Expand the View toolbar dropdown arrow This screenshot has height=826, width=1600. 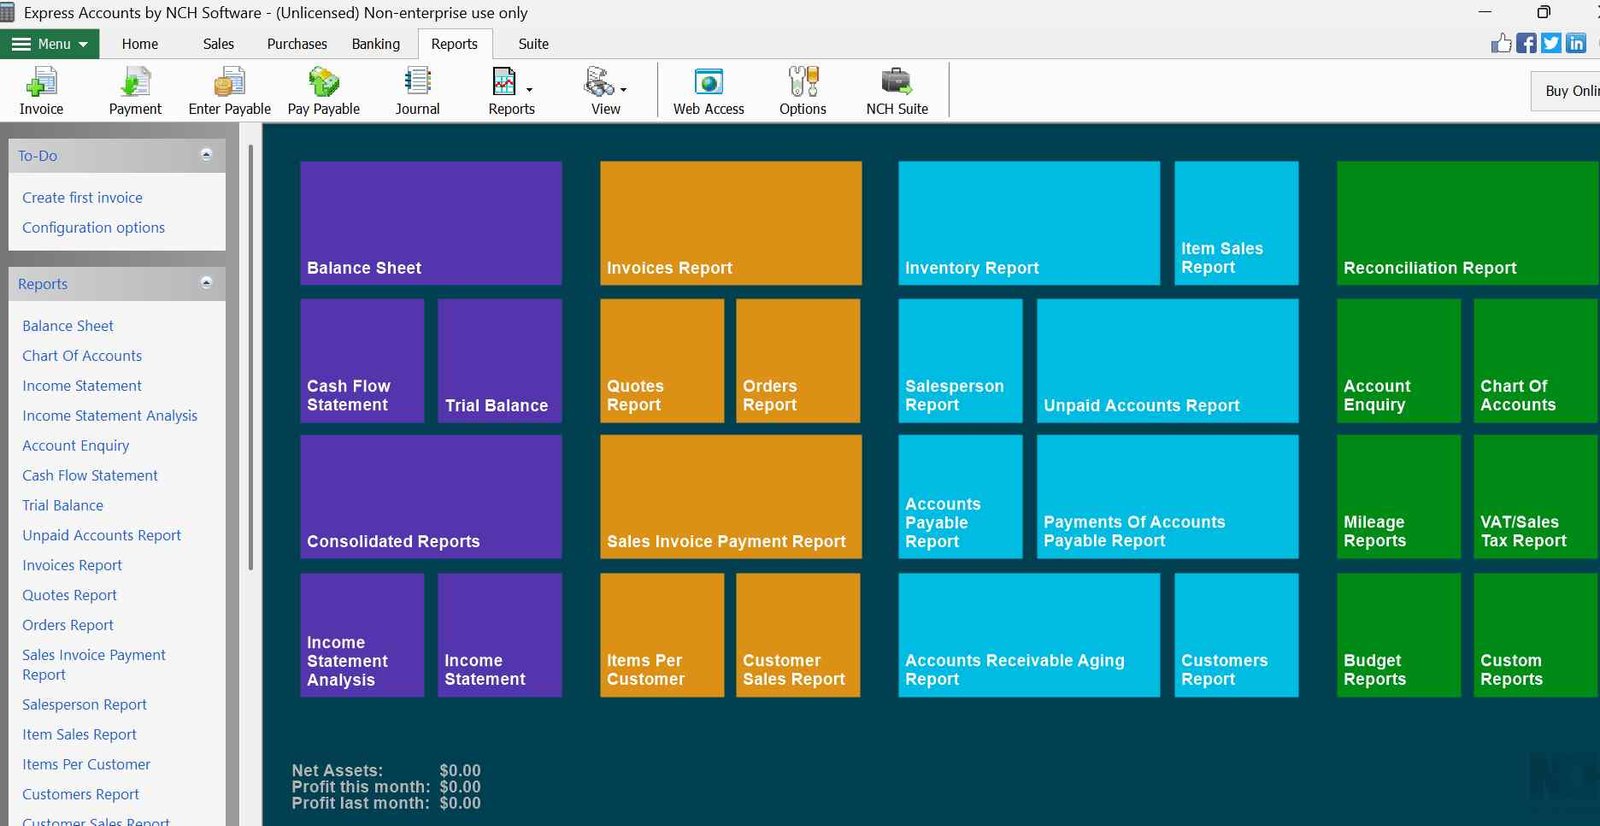(624, 90)
